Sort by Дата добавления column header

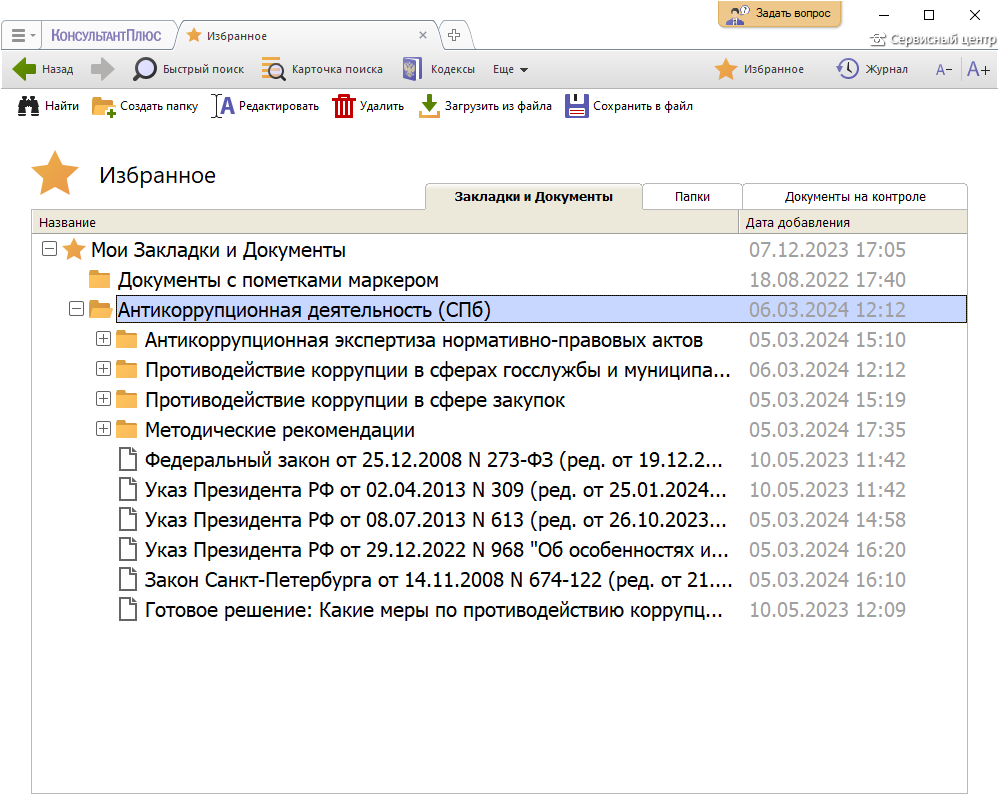click(853, 222)
